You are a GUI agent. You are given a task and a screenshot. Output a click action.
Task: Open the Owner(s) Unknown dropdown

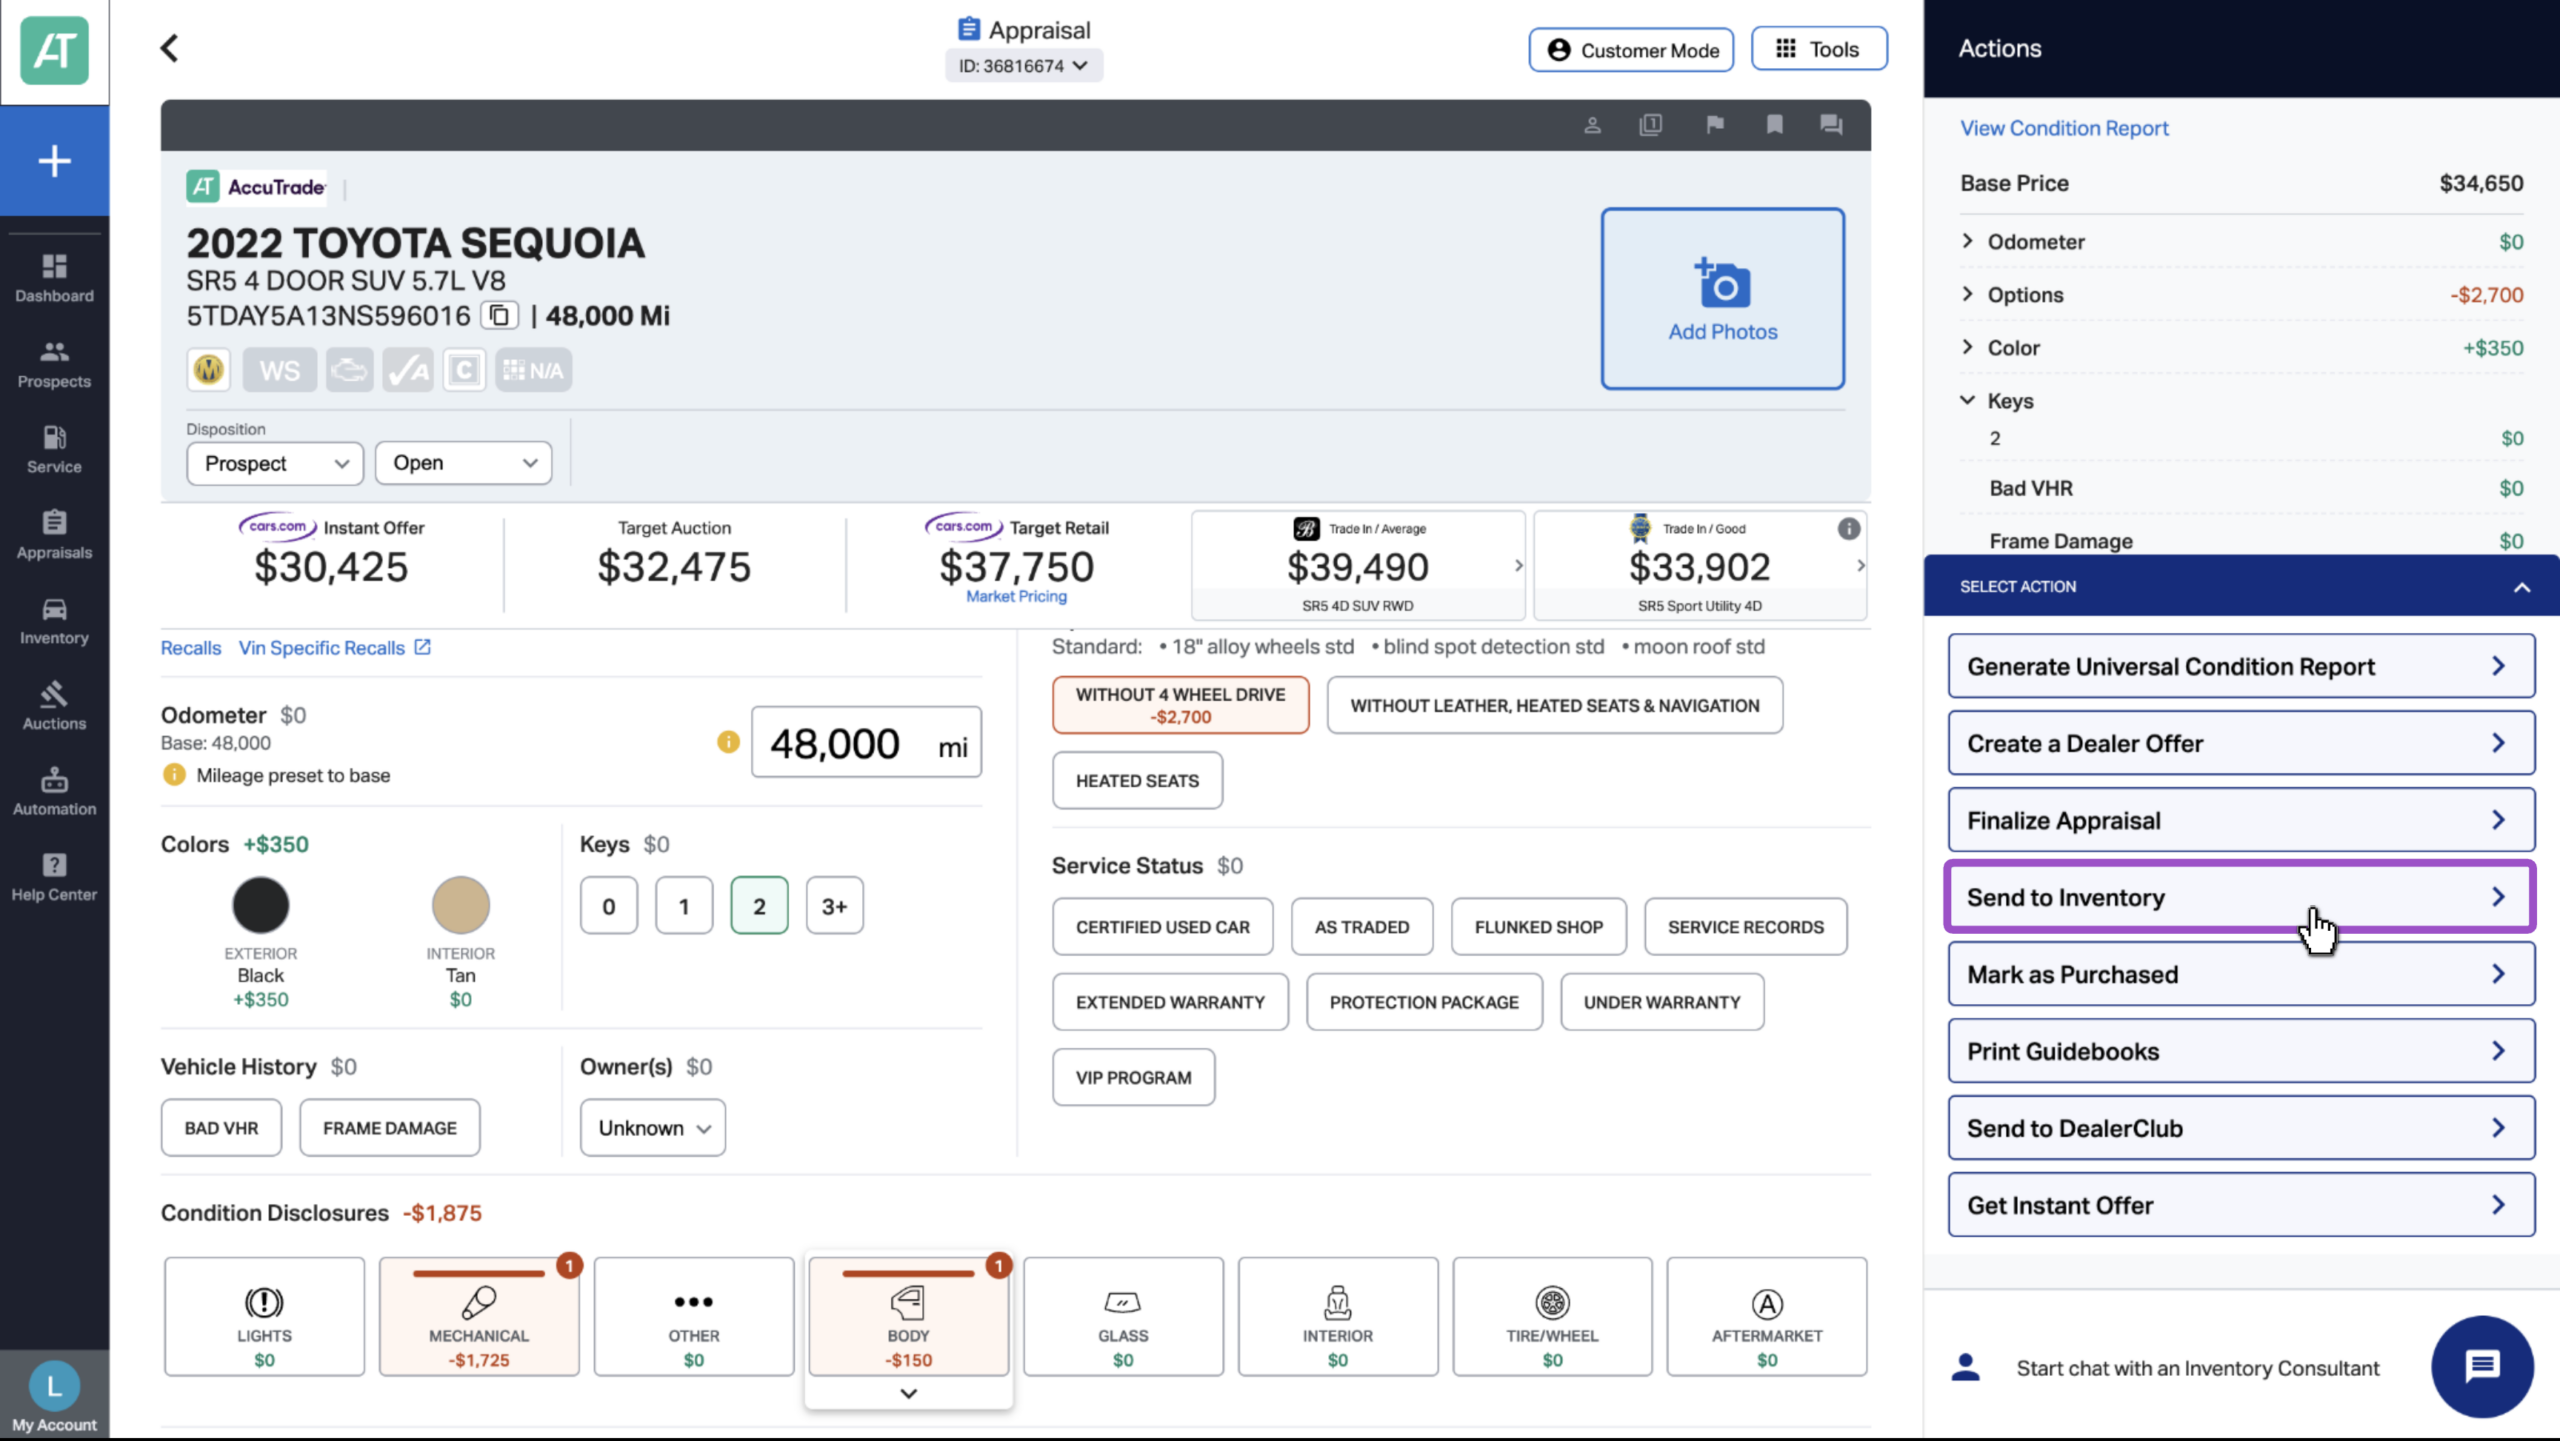[653, 1128]
